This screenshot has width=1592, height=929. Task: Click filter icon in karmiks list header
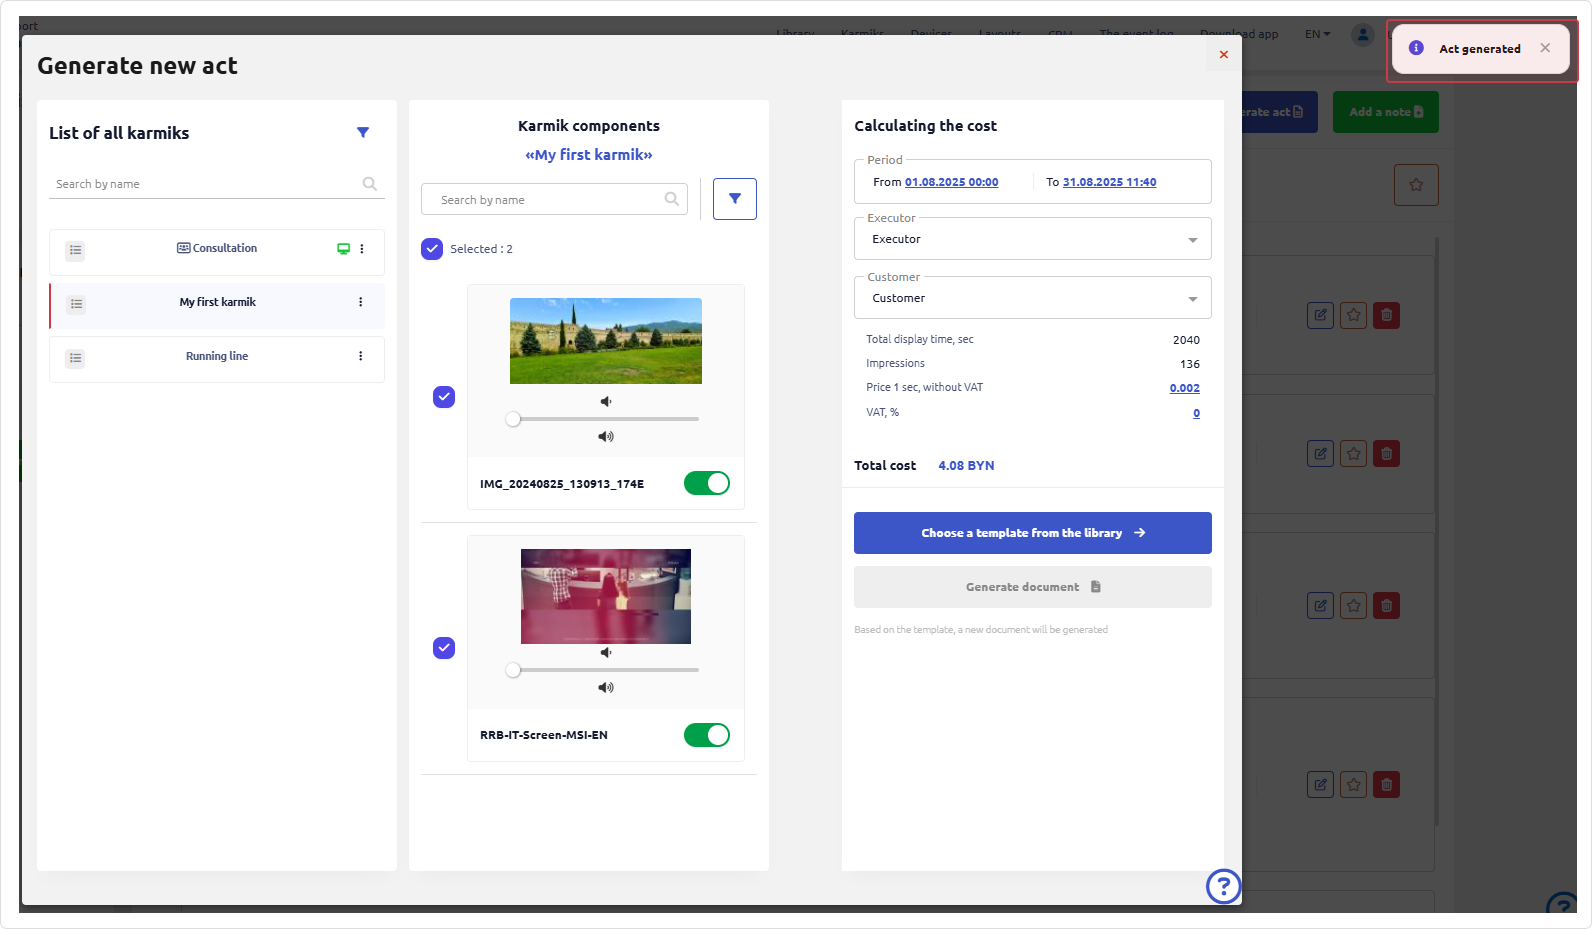click(x=363, y=132)
